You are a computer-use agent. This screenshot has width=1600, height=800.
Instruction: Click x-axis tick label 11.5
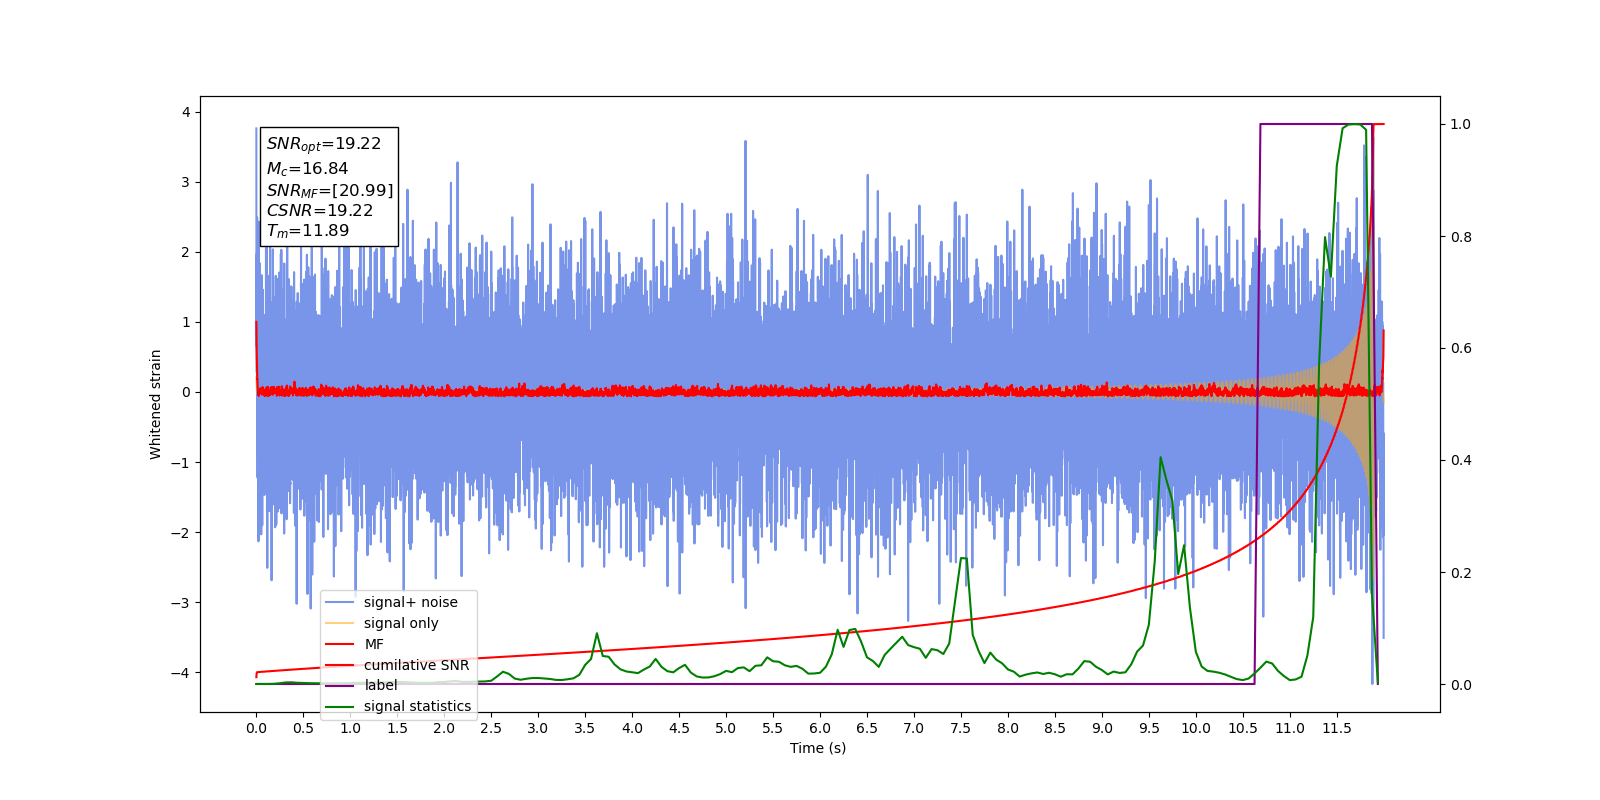[x=1337, y=728]
